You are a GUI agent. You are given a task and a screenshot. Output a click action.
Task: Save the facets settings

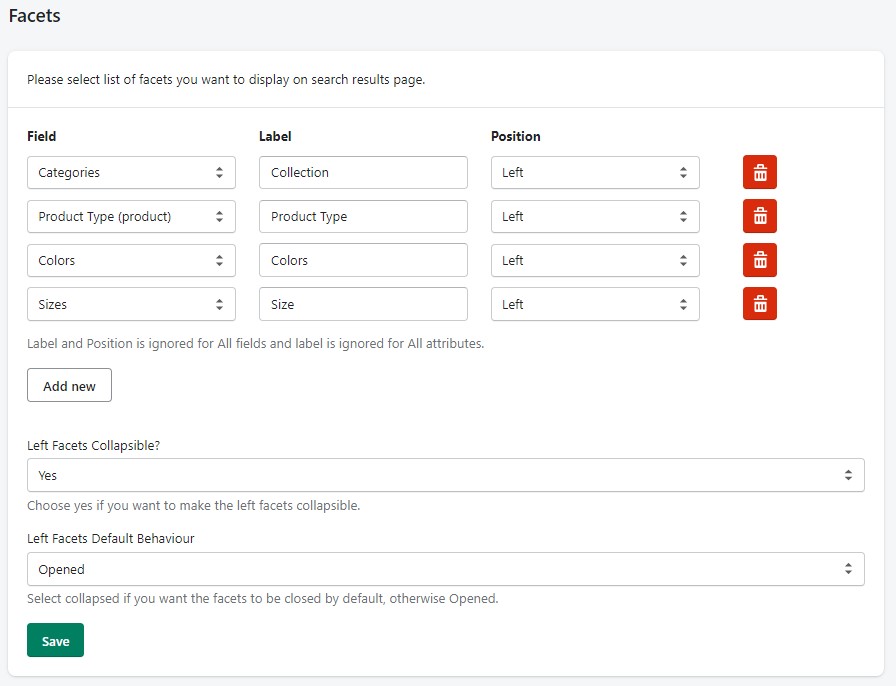55,640
